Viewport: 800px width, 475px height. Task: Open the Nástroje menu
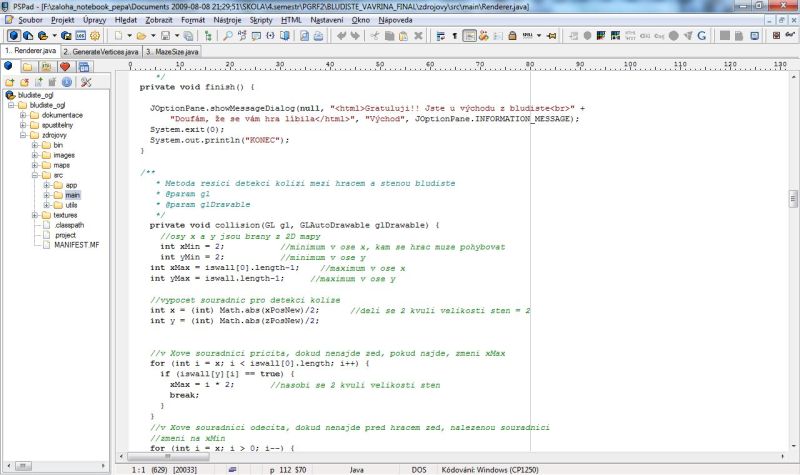point(227,20)
